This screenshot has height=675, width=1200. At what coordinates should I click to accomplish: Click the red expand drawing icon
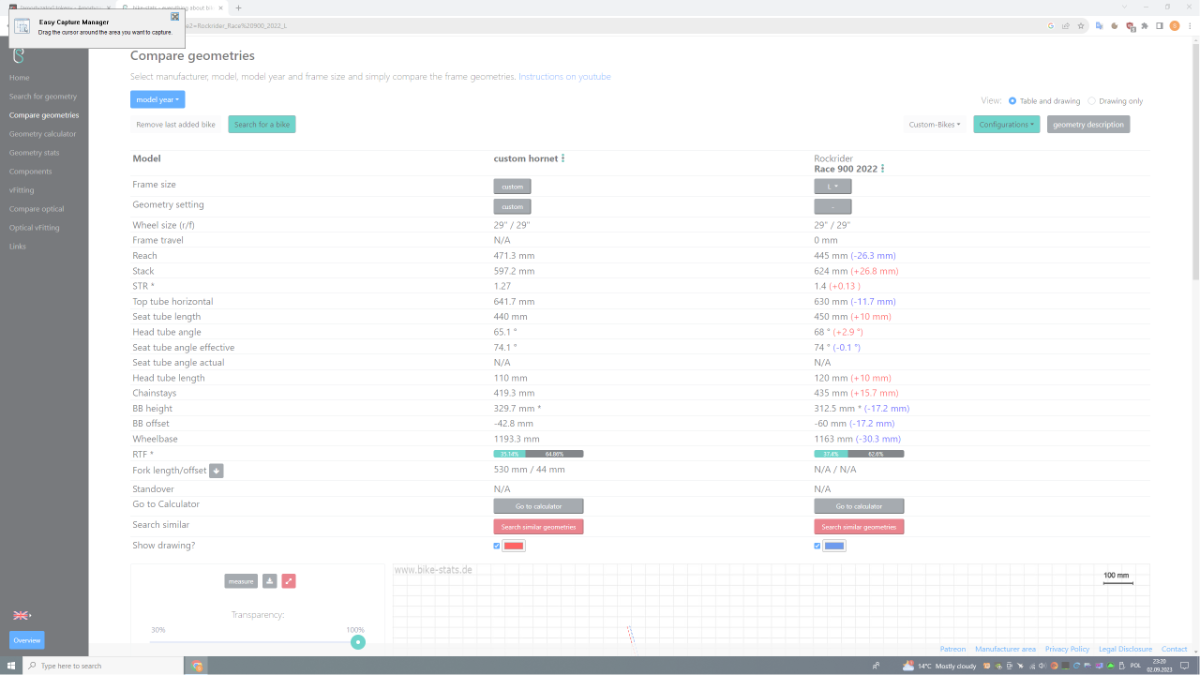pos(289,581)
